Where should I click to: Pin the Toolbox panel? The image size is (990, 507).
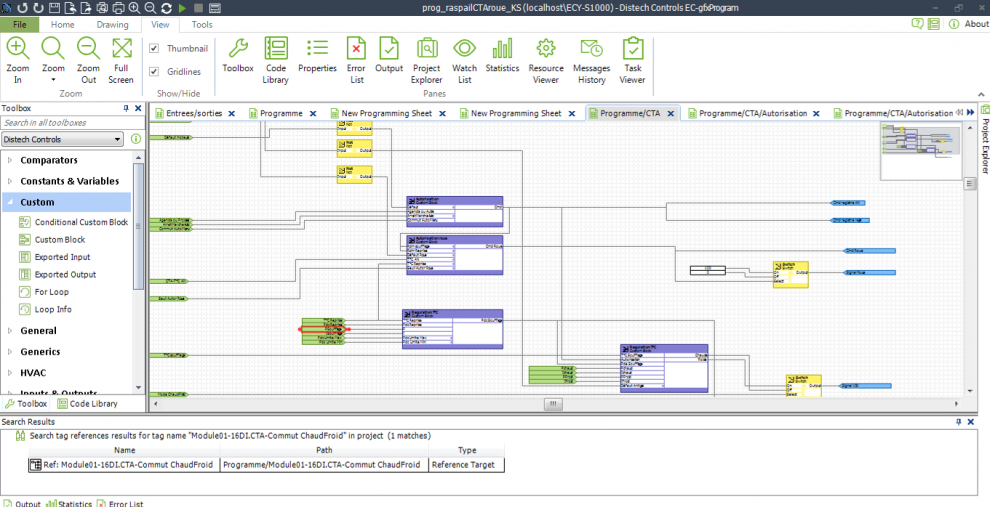point(126,109)
